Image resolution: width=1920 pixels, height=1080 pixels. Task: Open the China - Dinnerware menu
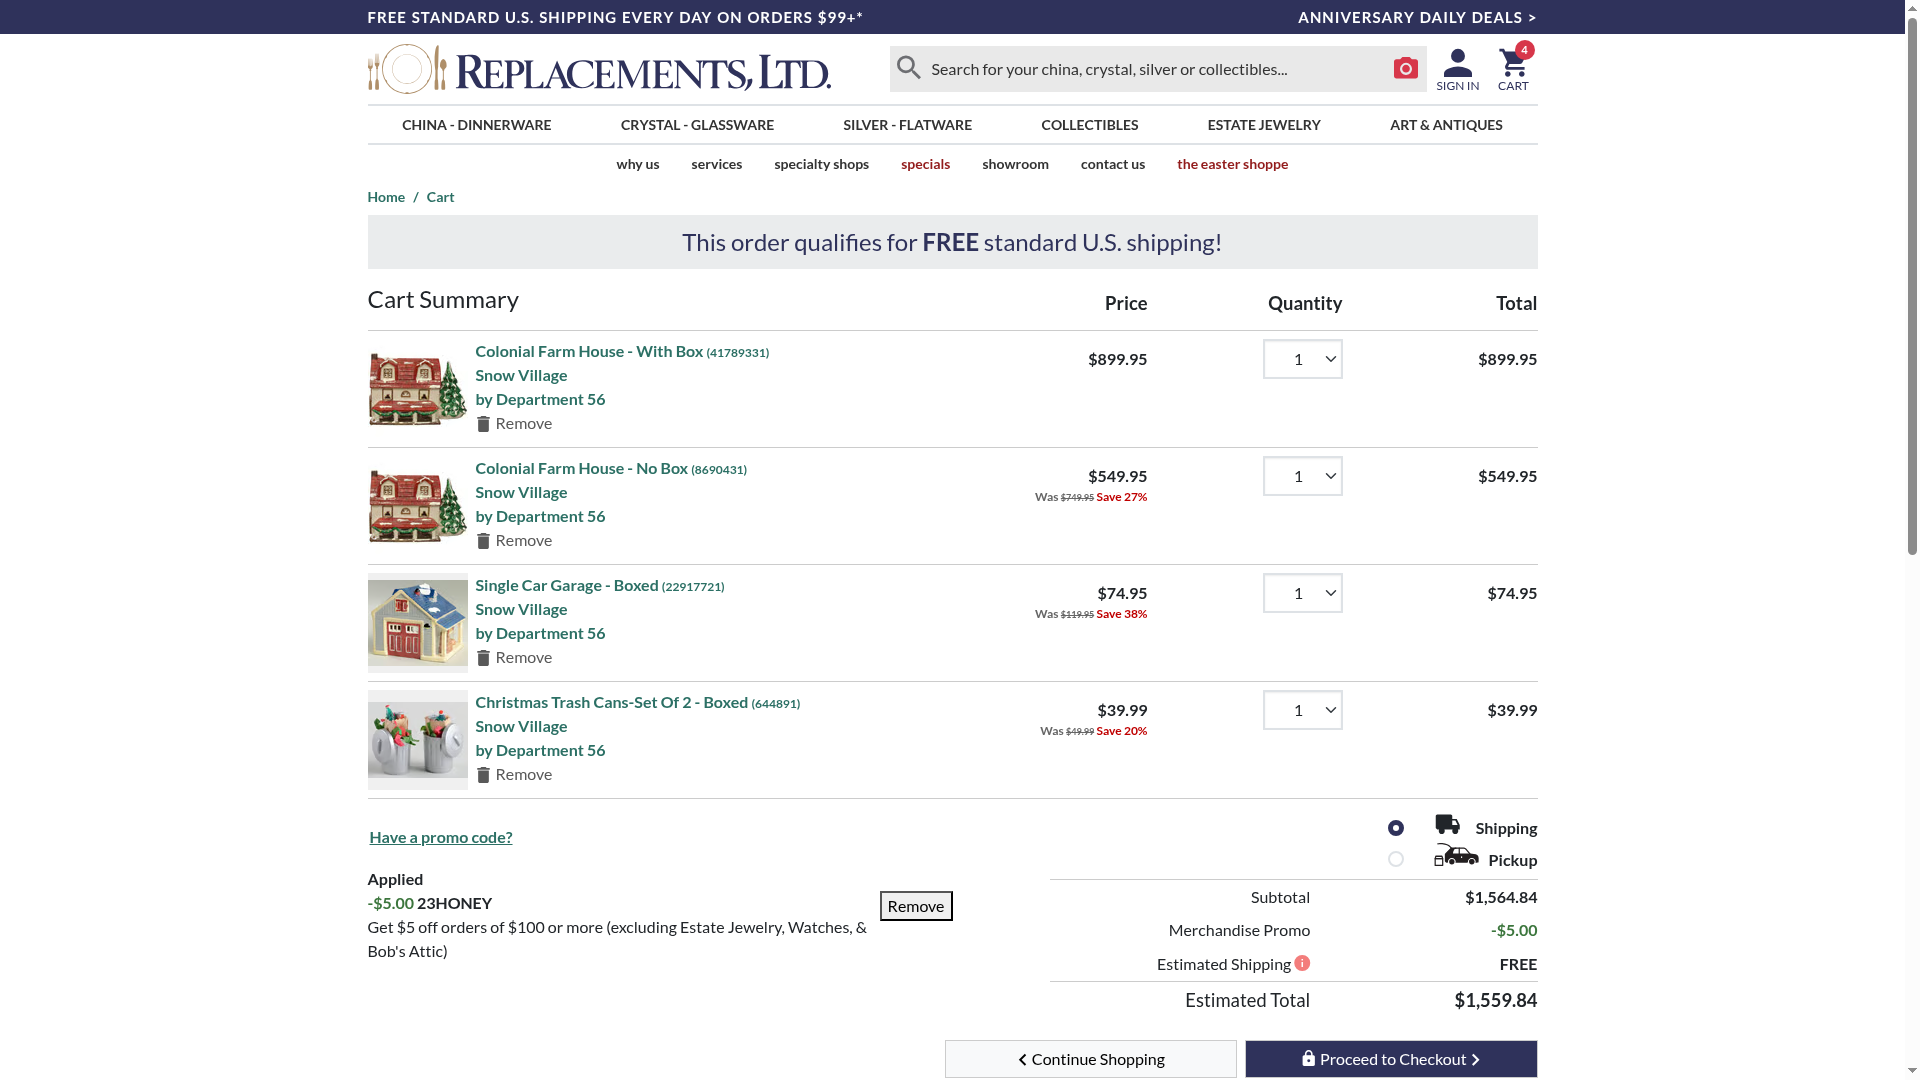coord(476,125)
